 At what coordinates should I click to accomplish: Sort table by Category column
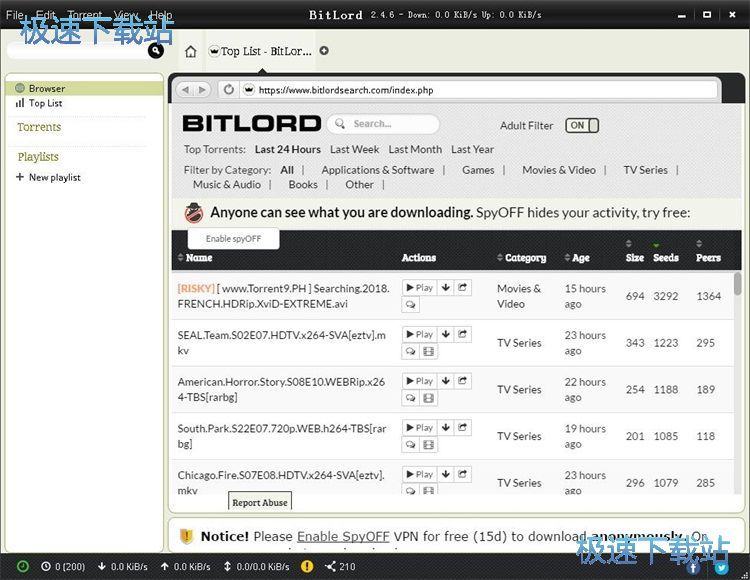tap(521, 258)
